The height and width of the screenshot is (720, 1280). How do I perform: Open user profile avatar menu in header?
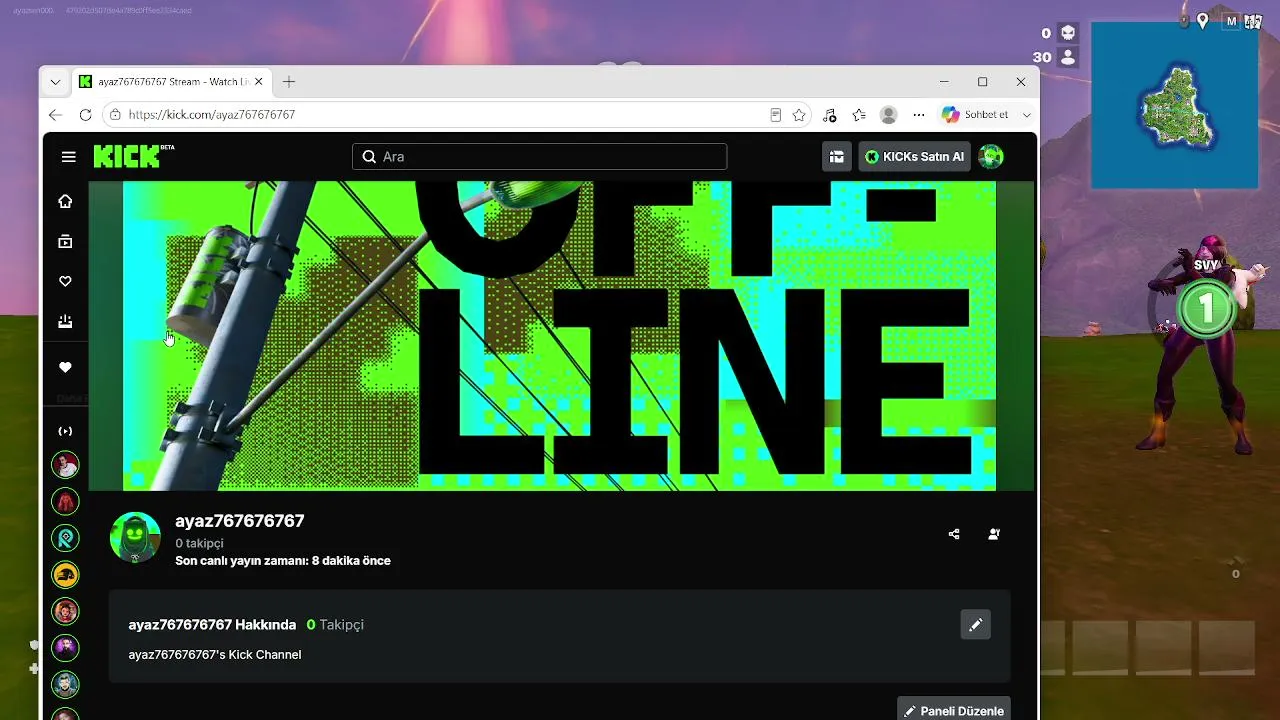(x=990, y=157)
